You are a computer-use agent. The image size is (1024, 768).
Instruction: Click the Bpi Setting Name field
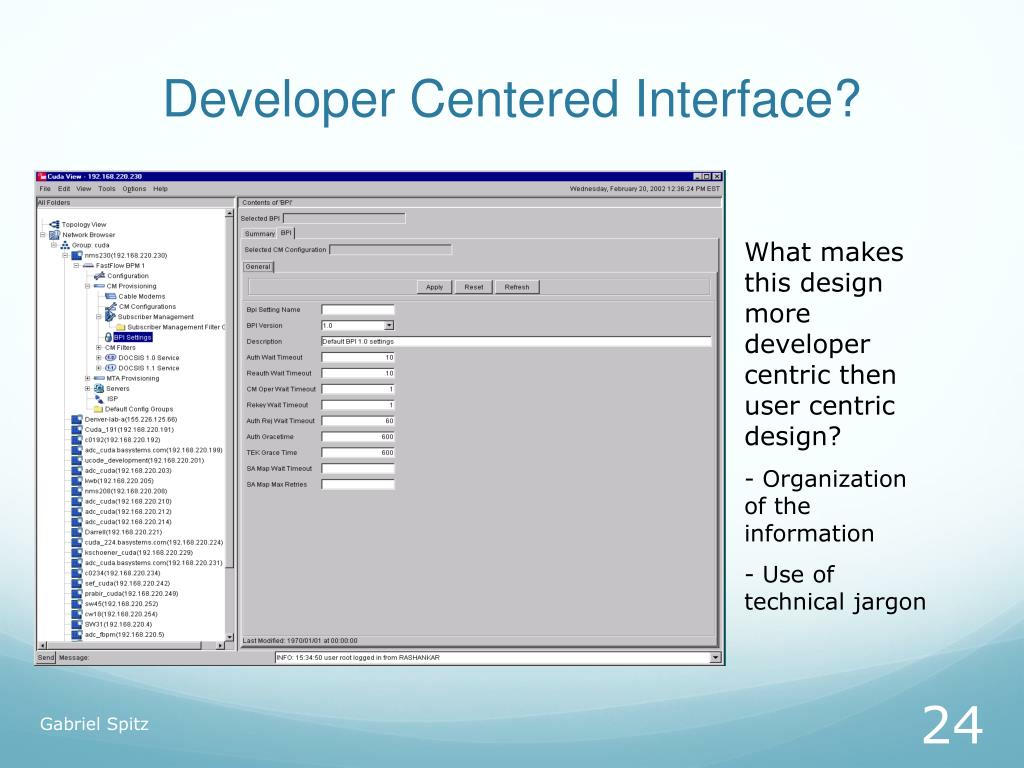(358, 310)
